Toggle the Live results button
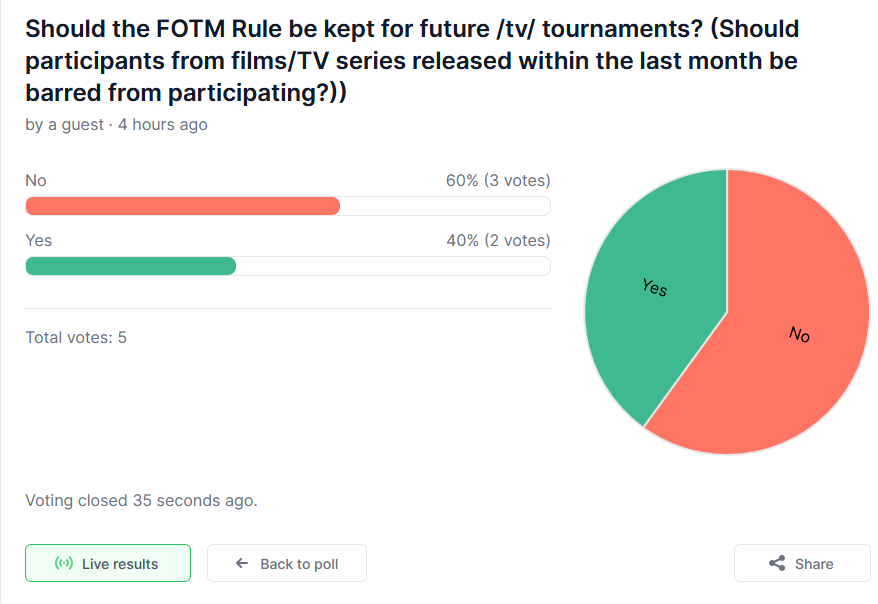The width and height of the screenshot is (878, 604). point(108,563)
